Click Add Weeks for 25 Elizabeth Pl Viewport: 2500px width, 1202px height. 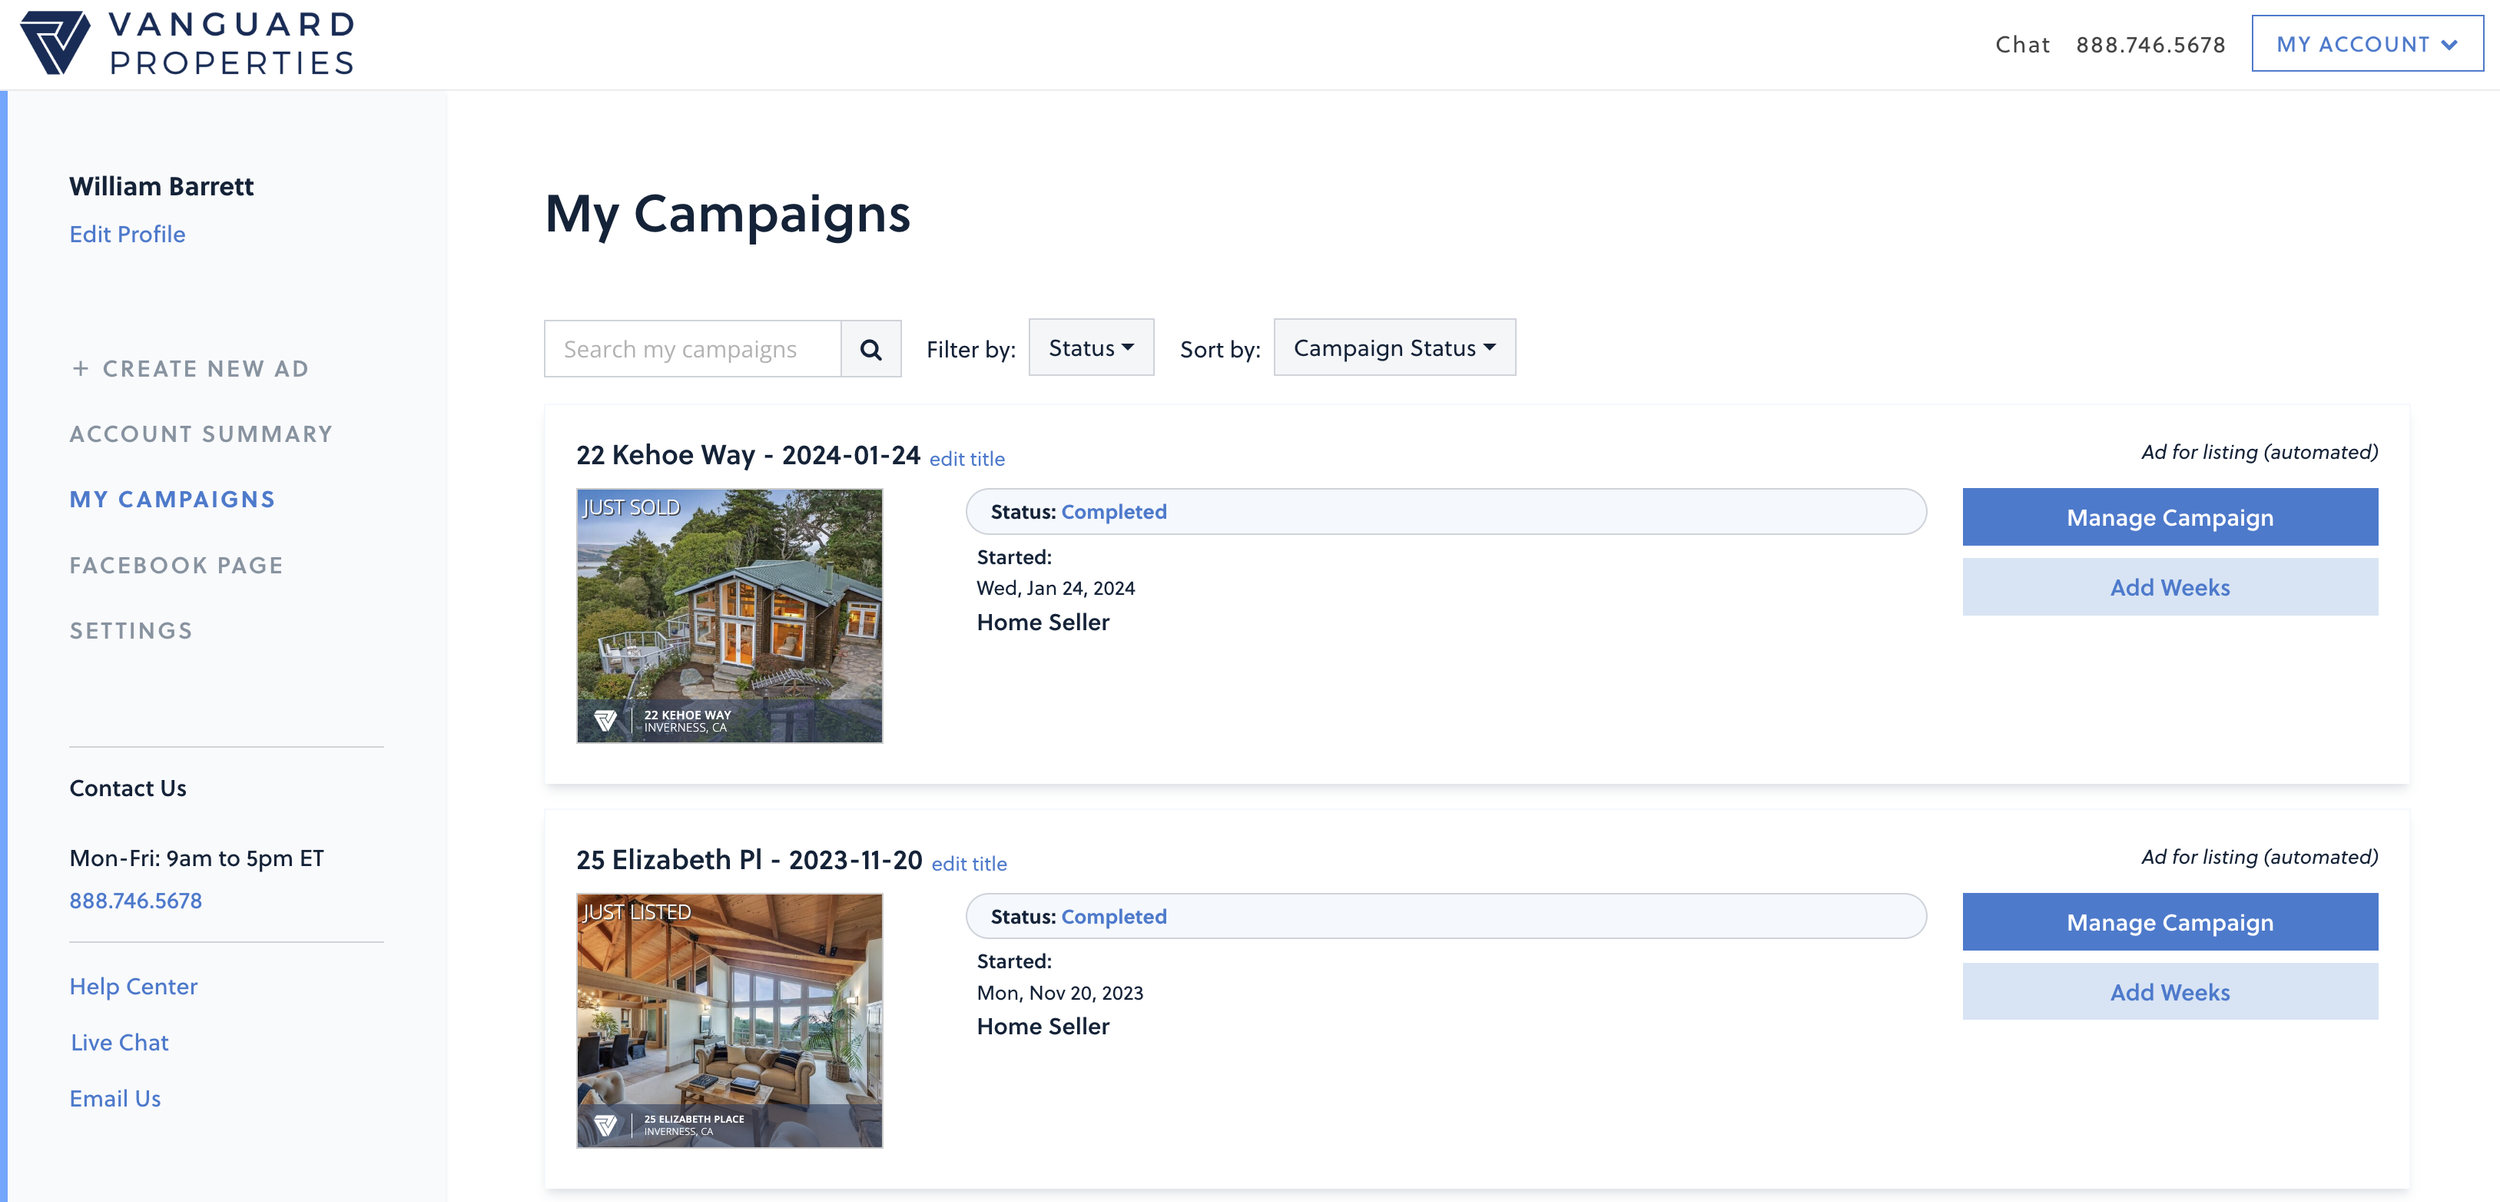tap(2169, 992)
